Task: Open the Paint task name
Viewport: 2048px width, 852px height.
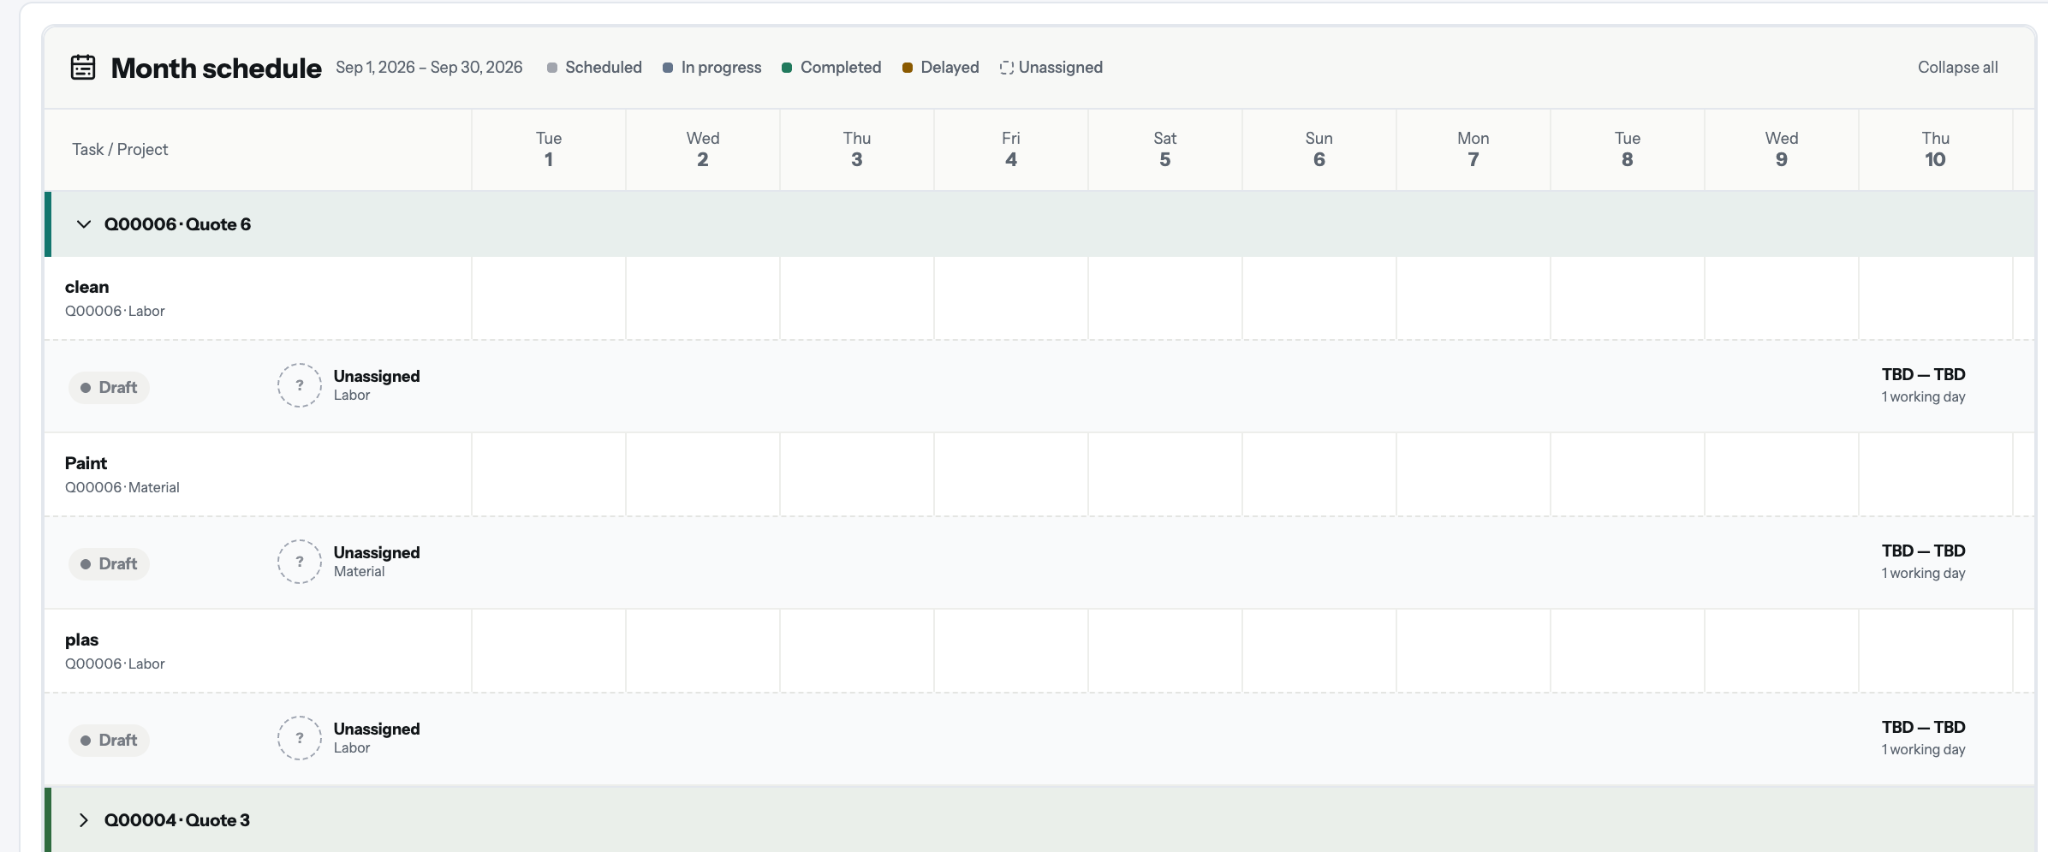Action: tap(86, 463)
